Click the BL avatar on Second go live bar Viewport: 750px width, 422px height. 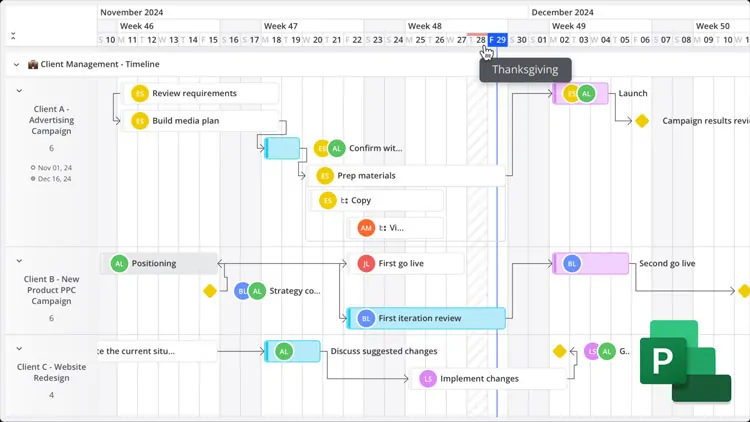pyautogui.click(x=572, y=264)
